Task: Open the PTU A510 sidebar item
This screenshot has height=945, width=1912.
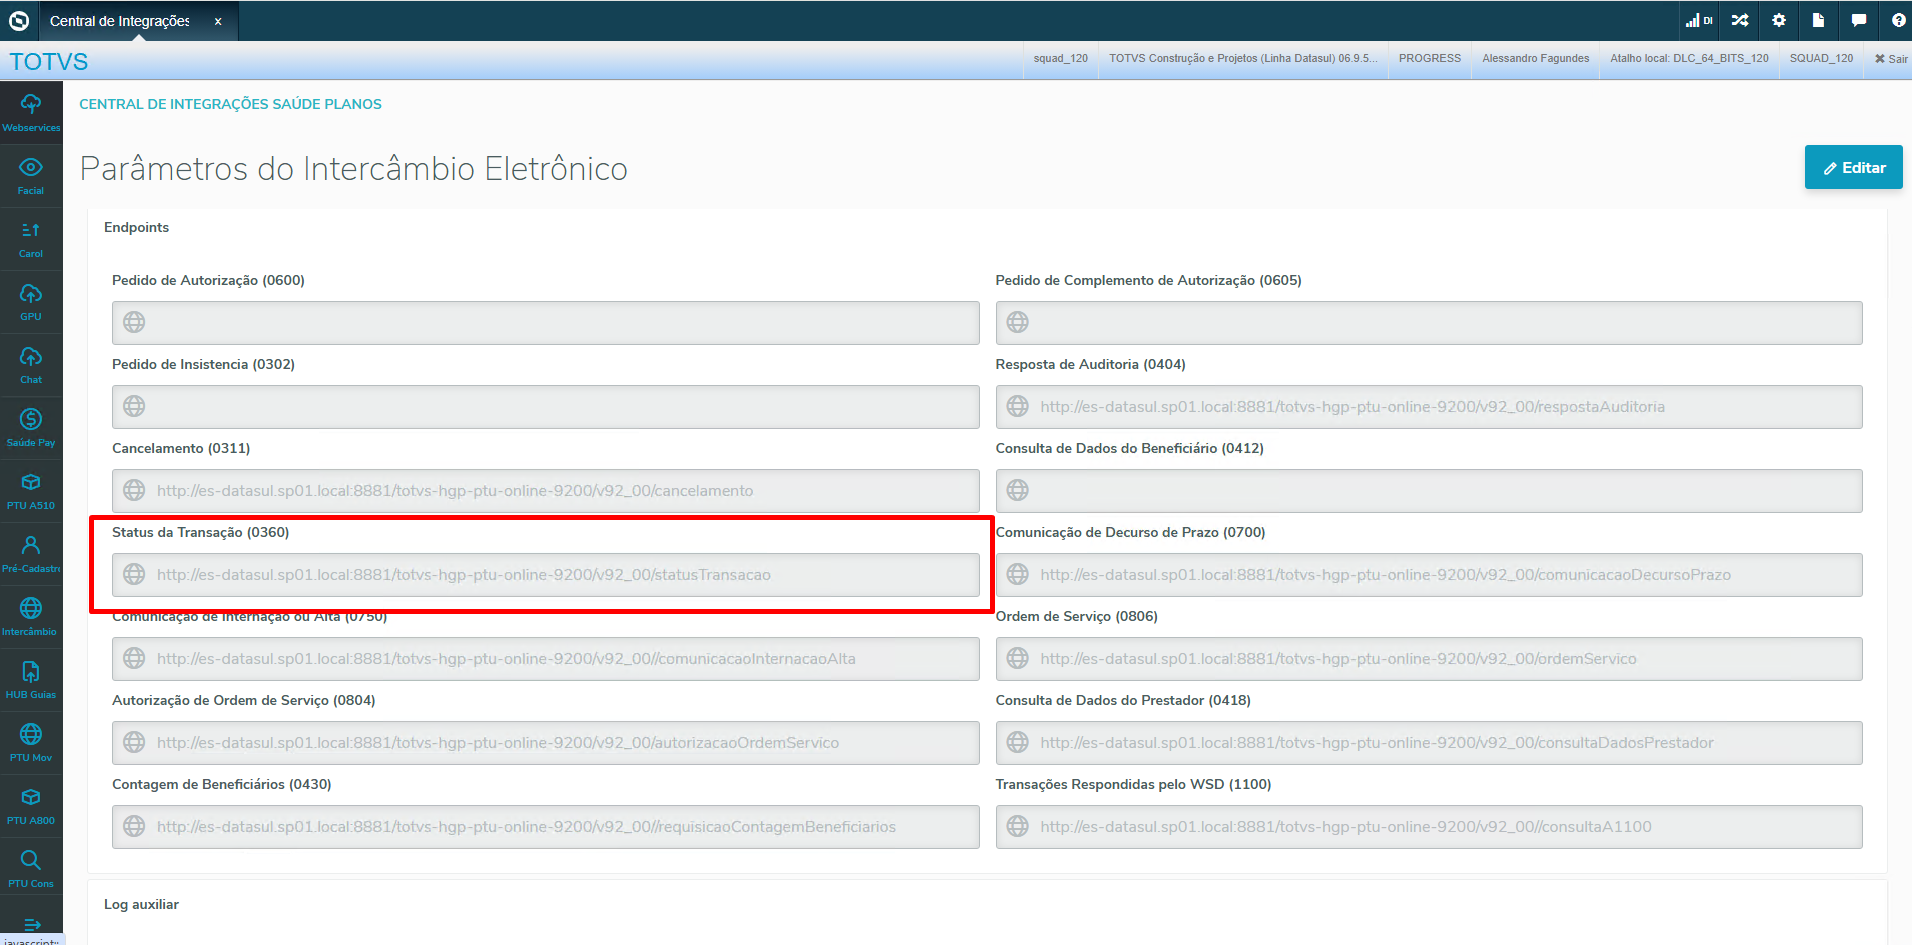Action: tap(31, 491)
